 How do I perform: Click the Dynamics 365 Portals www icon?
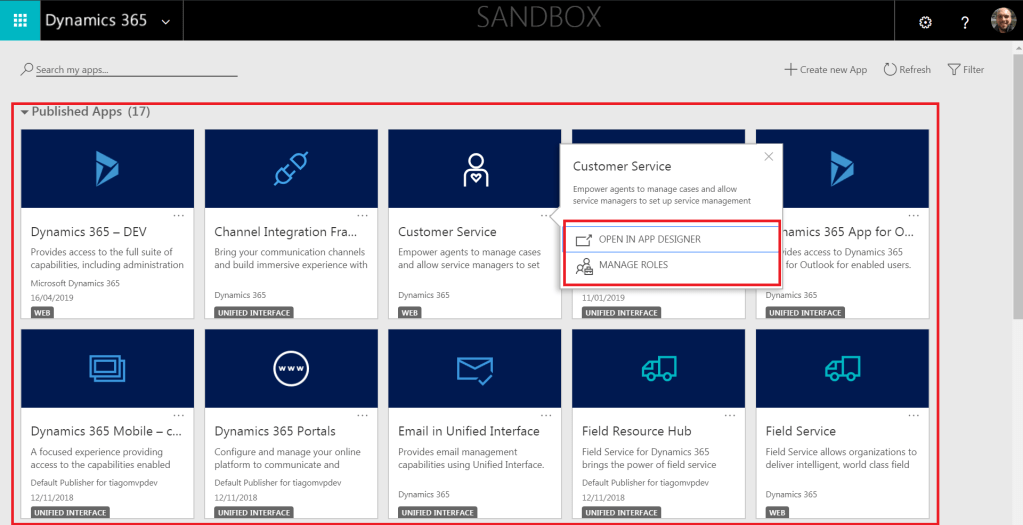coord(291,369)
